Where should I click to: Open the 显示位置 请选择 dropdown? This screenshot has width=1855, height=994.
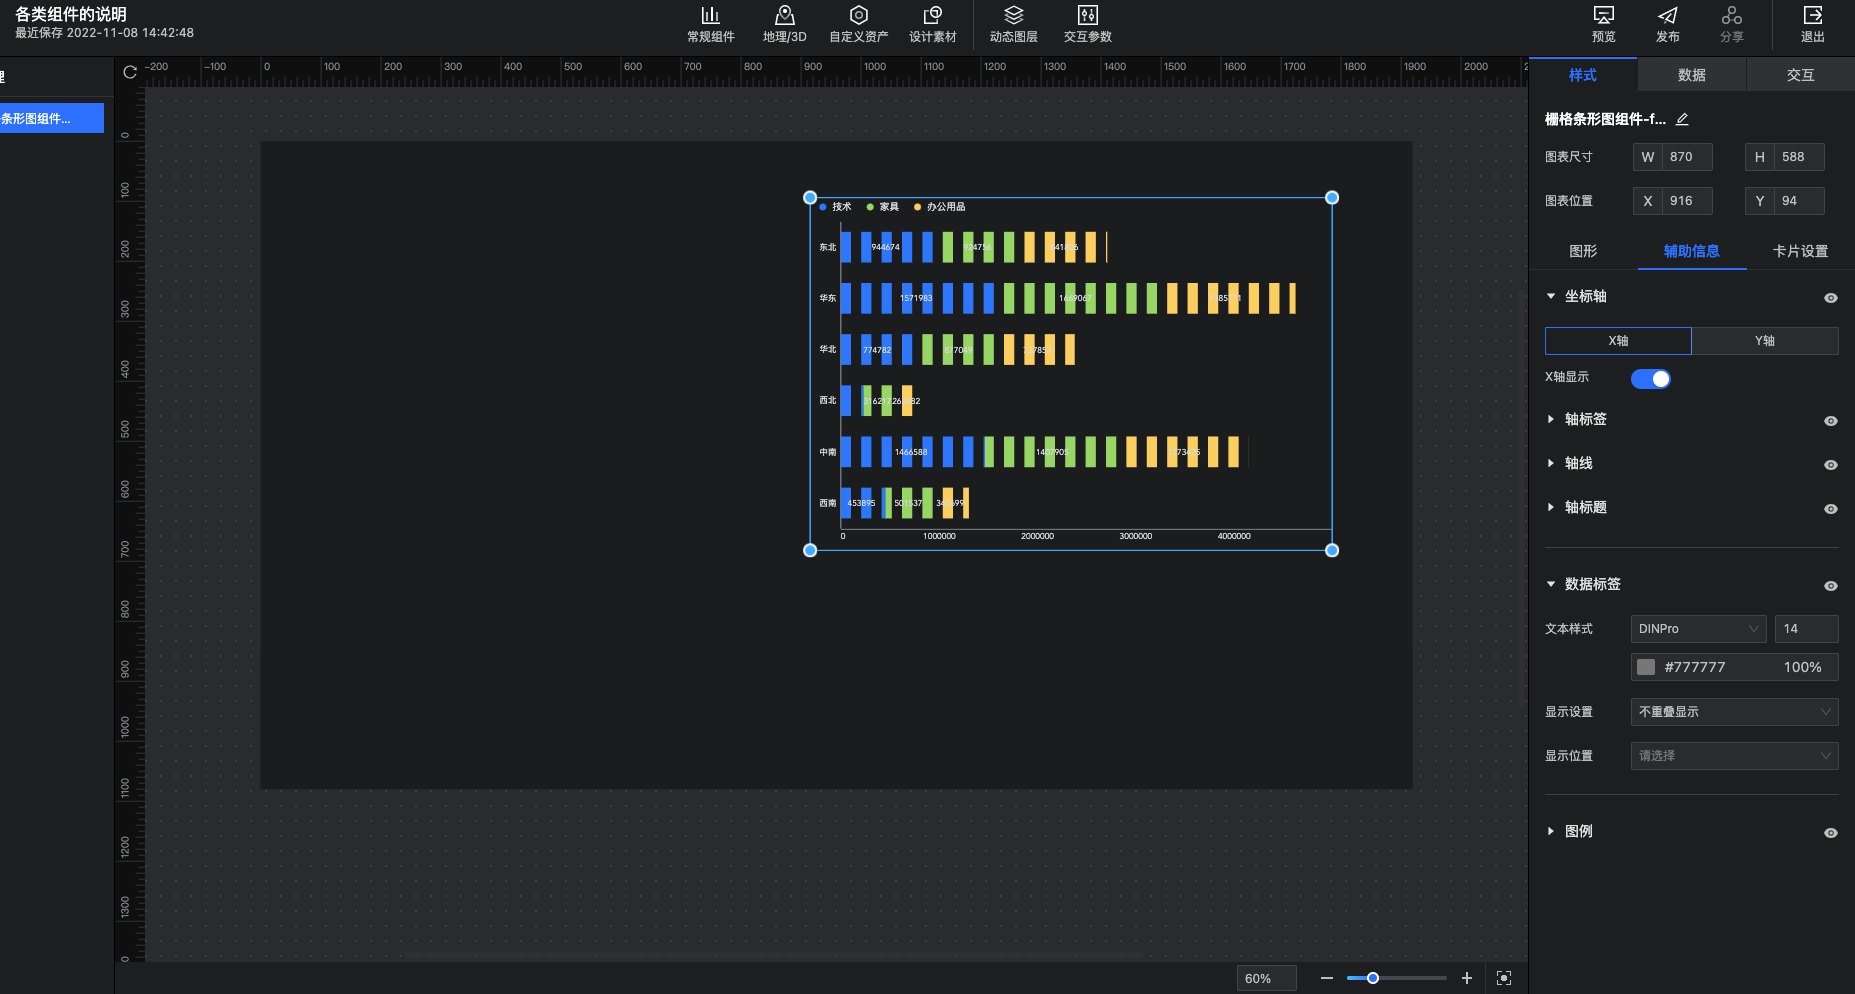[x=1734, y=756]
